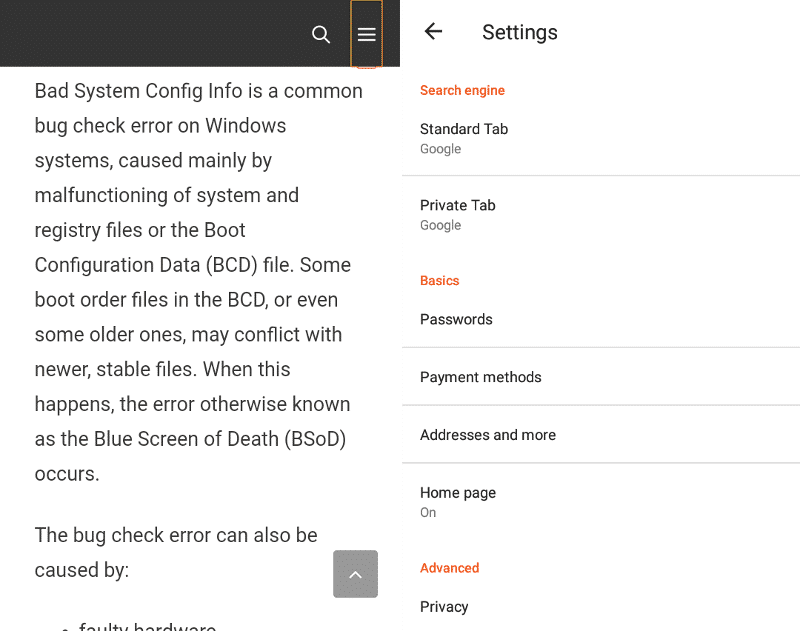Click the scroll-to-top chevron button
The image size is (800, 631).
tap(355, 574)
